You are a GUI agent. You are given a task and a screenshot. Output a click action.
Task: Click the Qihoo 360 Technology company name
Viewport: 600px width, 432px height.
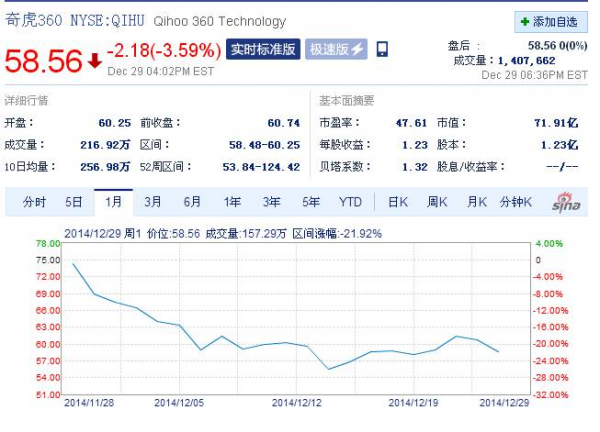pos(220,21)
